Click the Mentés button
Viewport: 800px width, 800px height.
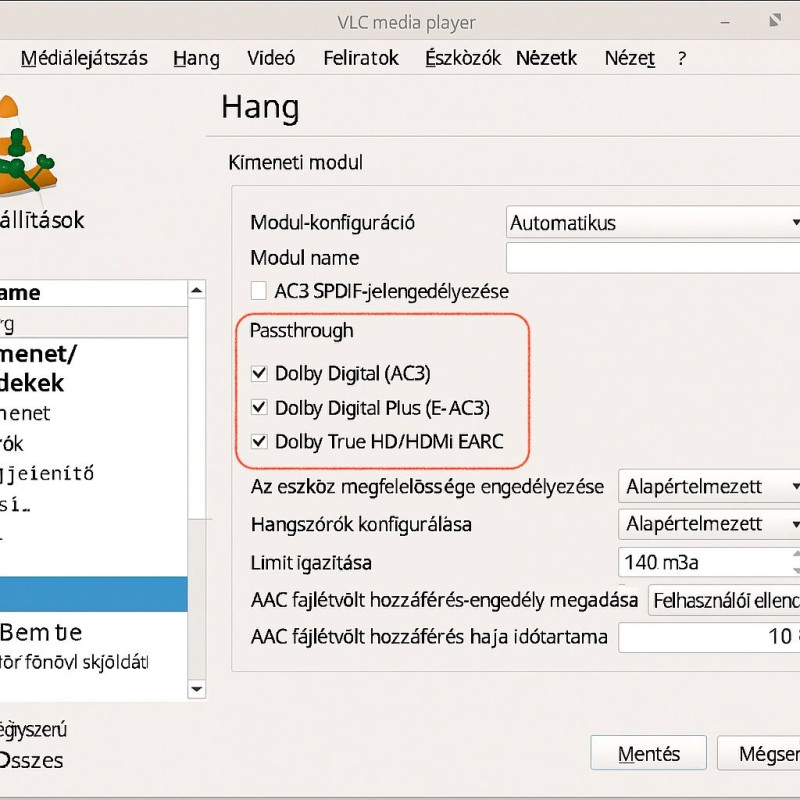648,754
